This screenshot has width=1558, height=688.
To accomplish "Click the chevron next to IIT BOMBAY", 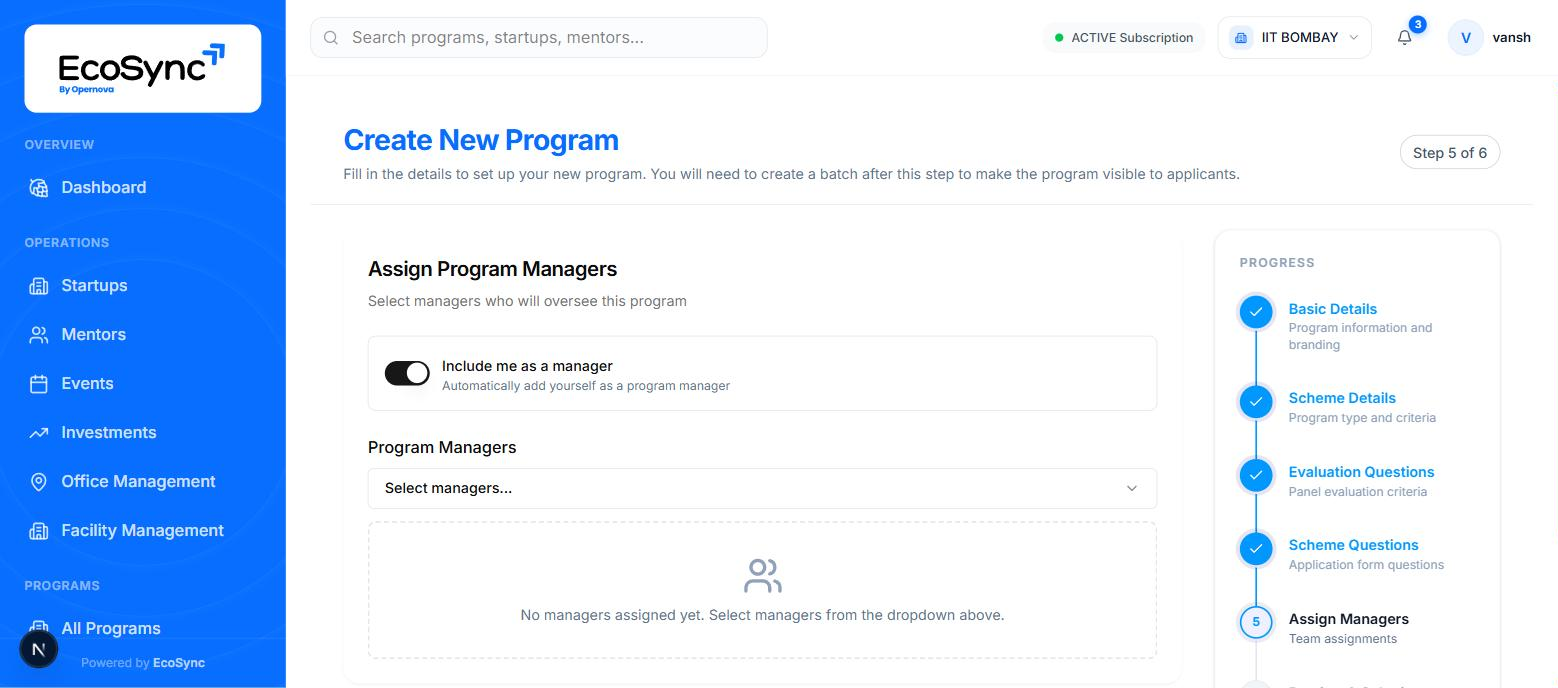I will [1354, 38].
